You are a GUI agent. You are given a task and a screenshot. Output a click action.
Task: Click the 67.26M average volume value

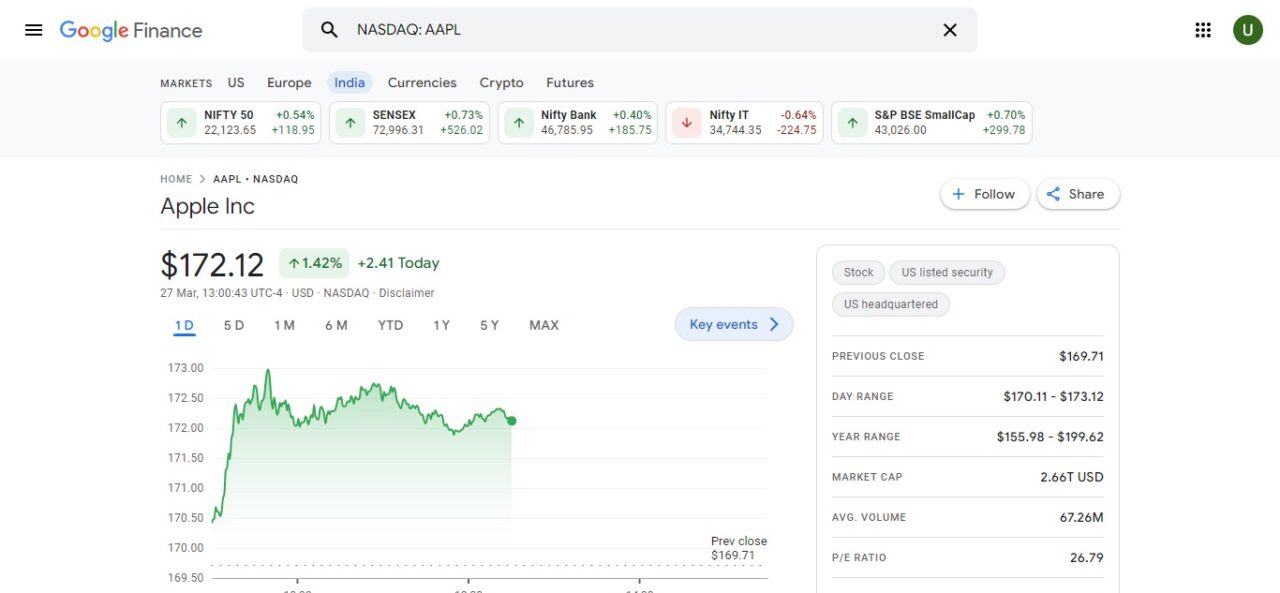[1082, 517]
